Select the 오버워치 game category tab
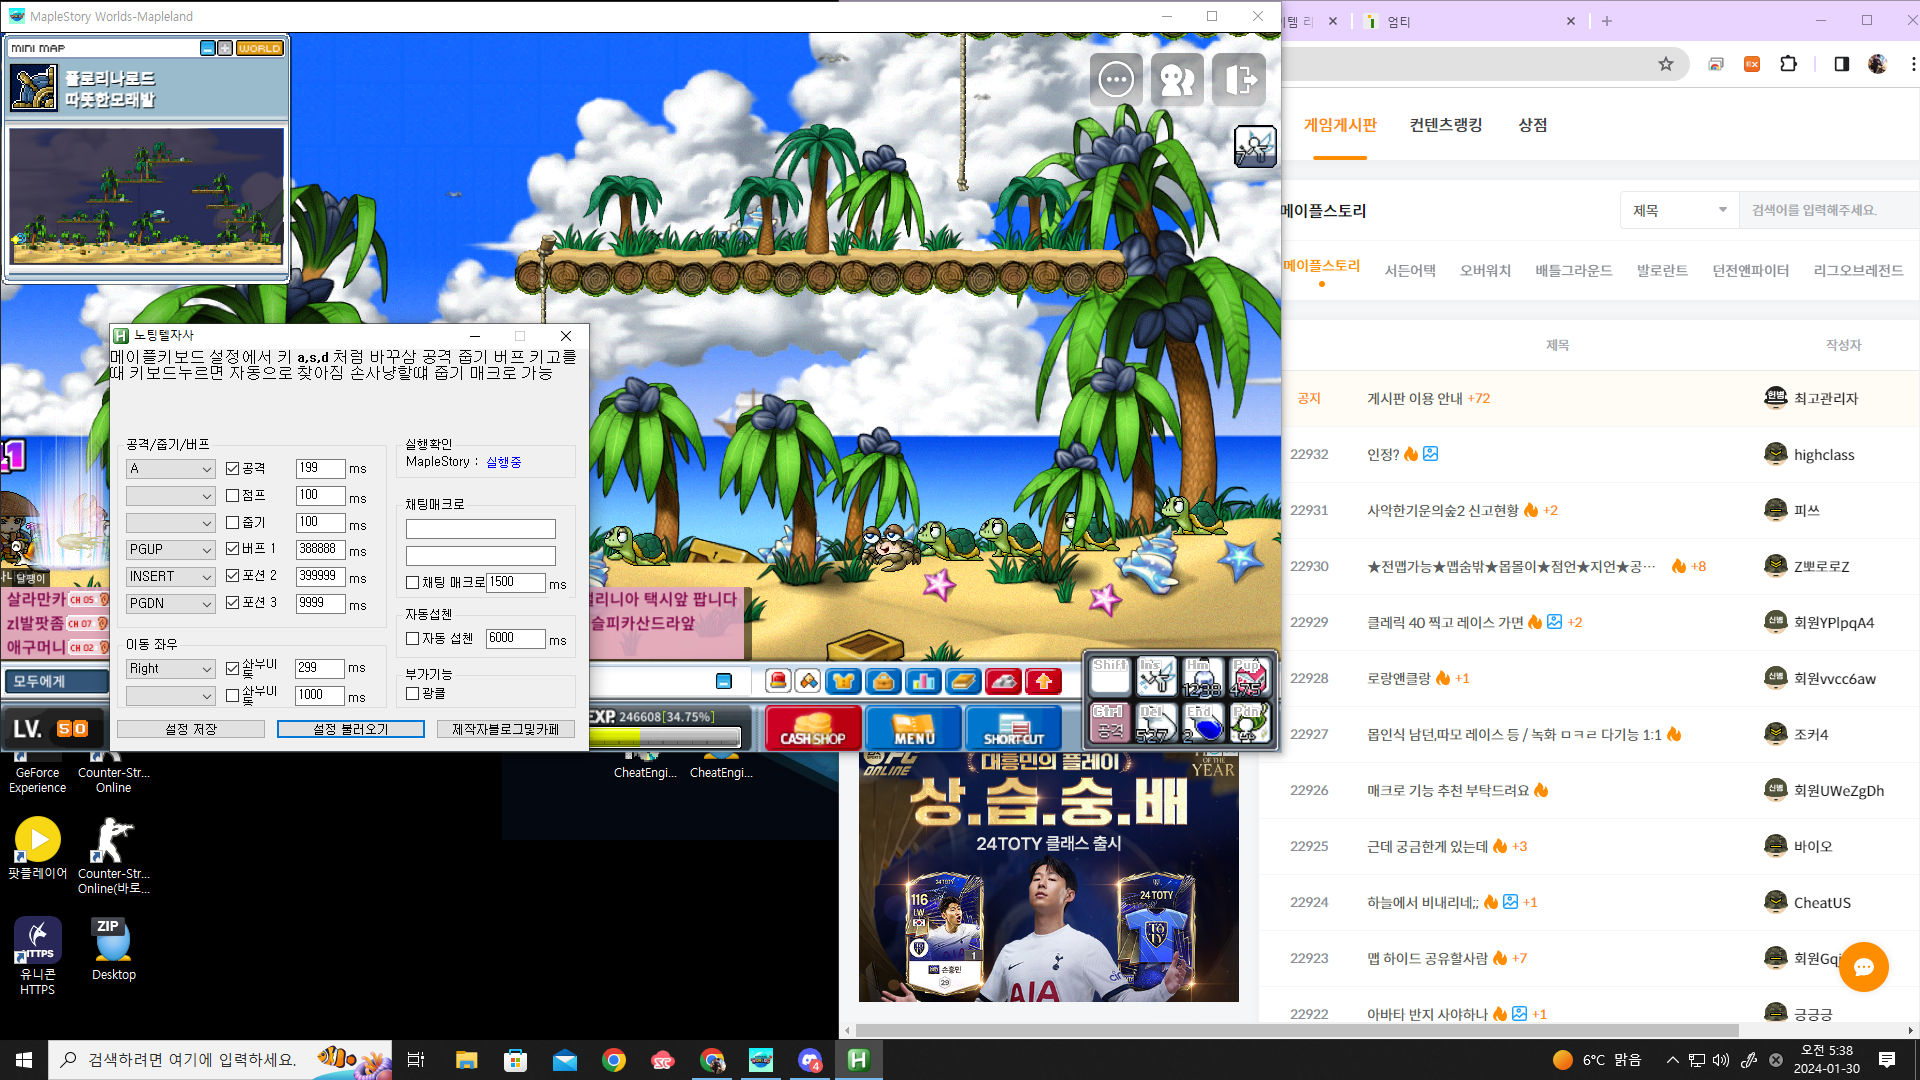Screen dimensions: 1920x1080 pyautogui.click(x=1485, y=270)
